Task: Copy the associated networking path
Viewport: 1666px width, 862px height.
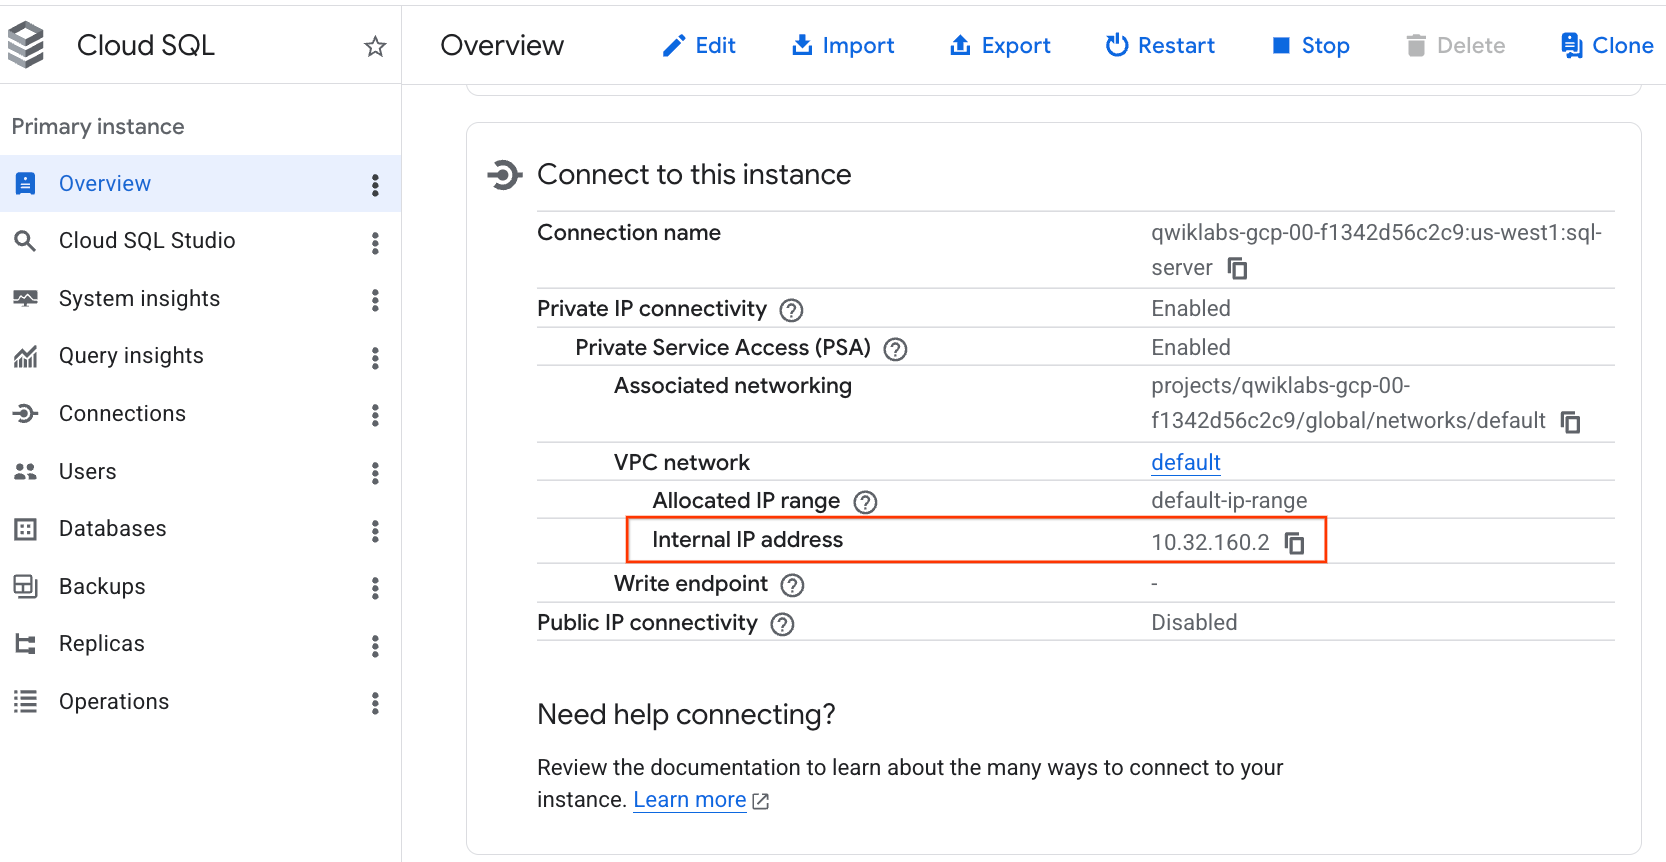Action: point(1571,422)
